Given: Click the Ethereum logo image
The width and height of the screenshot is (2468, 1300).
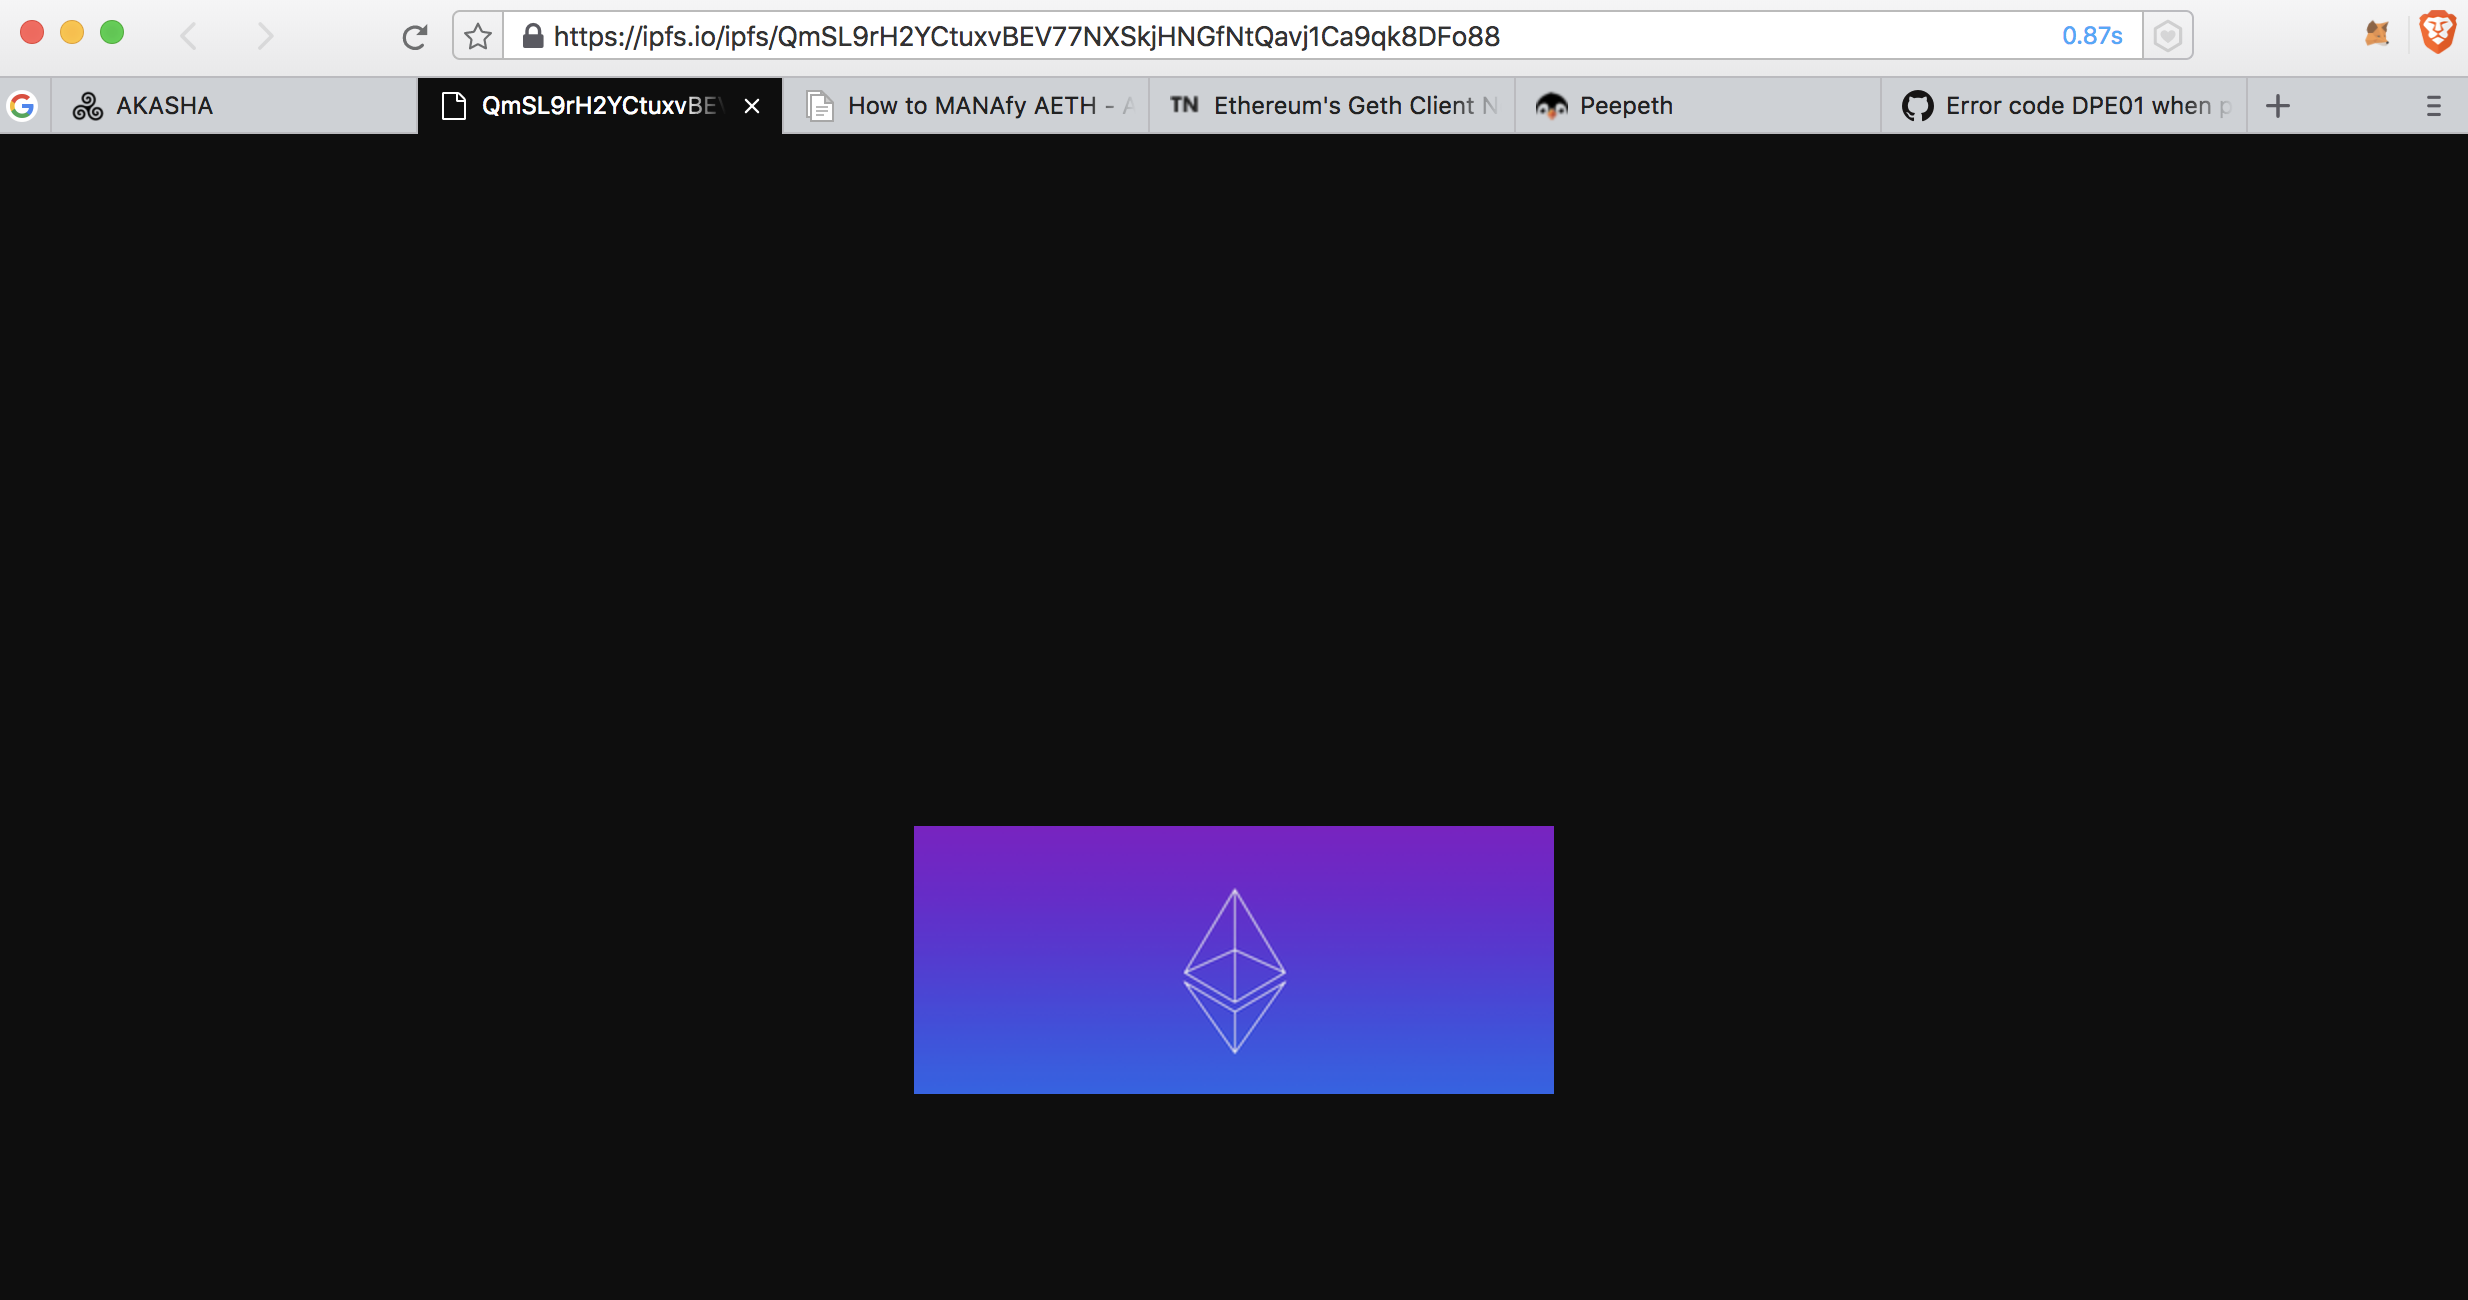Looking at the screenshot, I should (1234, 960).
